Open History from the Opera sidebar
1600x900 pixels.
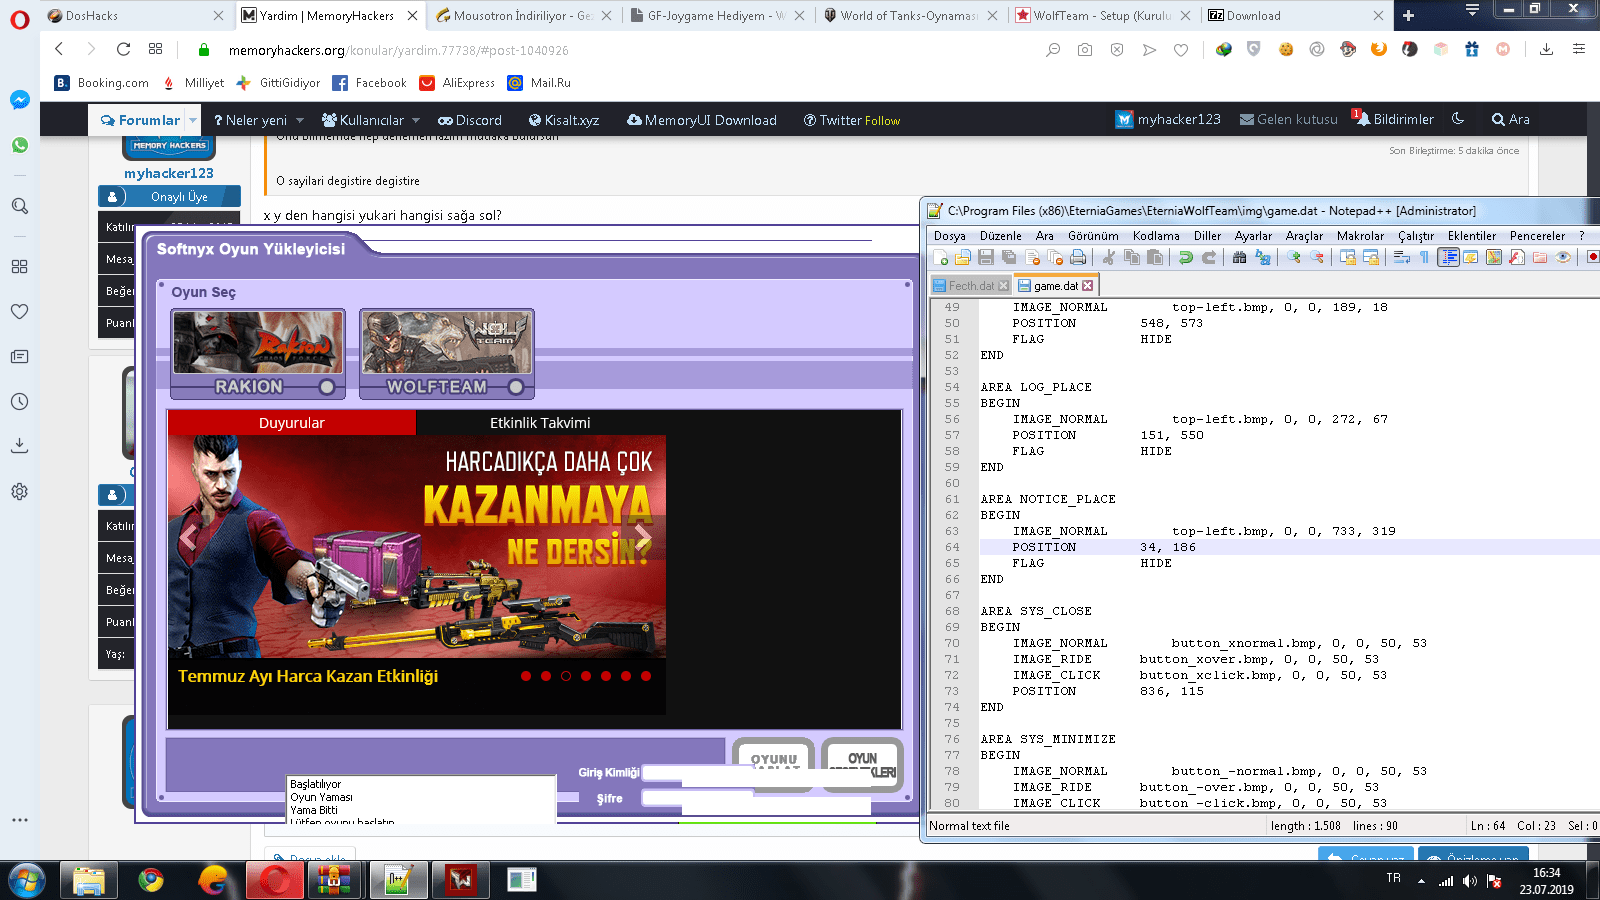point(19,401)
